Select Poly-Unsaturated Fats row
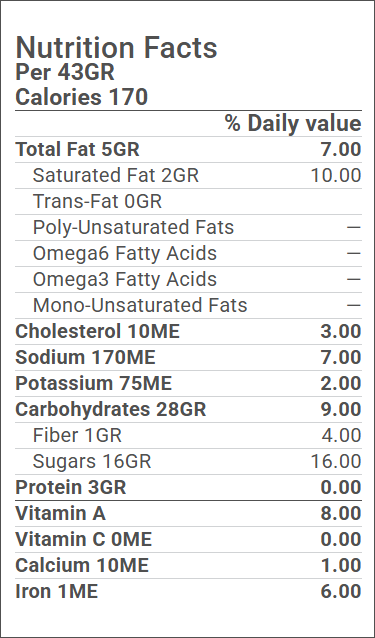The width and height of the screenshot is (375, 638). coord(188,227)
